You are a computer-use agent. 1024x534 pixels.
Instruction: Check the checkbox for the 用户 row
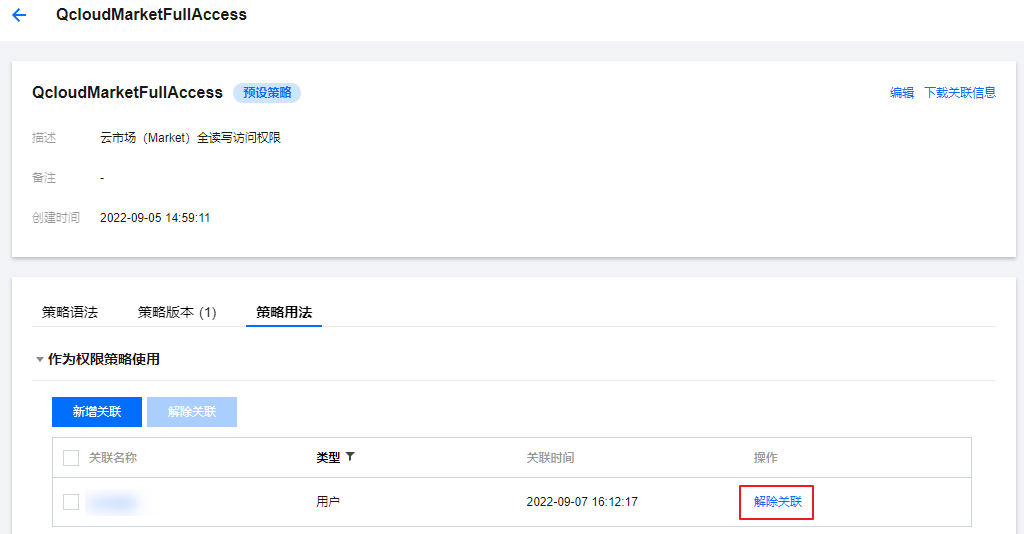pos(71,502)
